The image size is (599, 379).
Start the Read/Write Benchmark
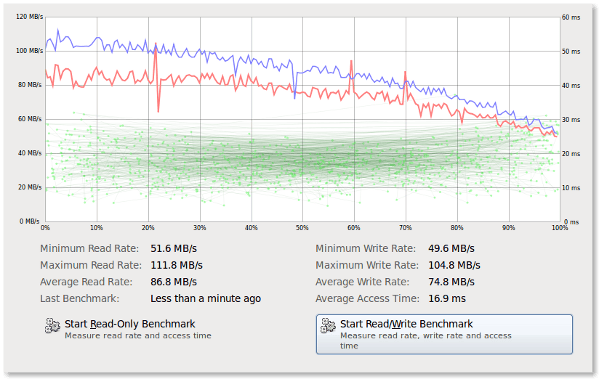click(x=444, y=334)
